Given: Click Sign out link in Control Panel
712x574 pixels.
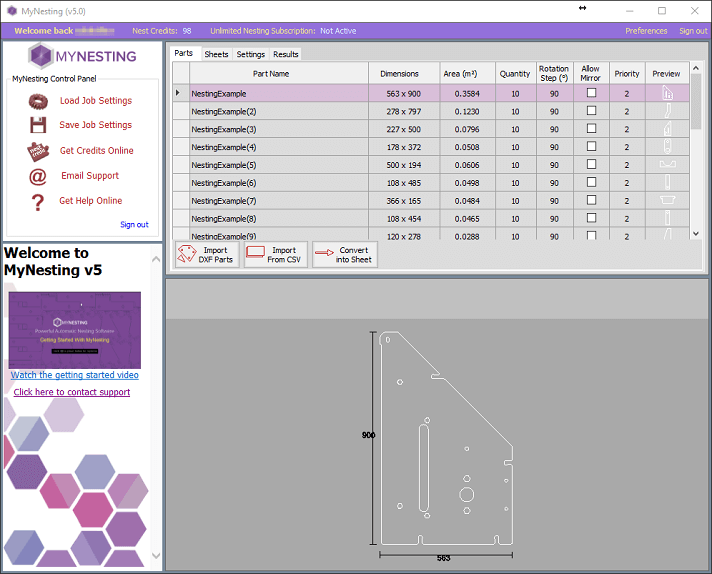Looking at the screenshot, I should [x=134, y=224].
